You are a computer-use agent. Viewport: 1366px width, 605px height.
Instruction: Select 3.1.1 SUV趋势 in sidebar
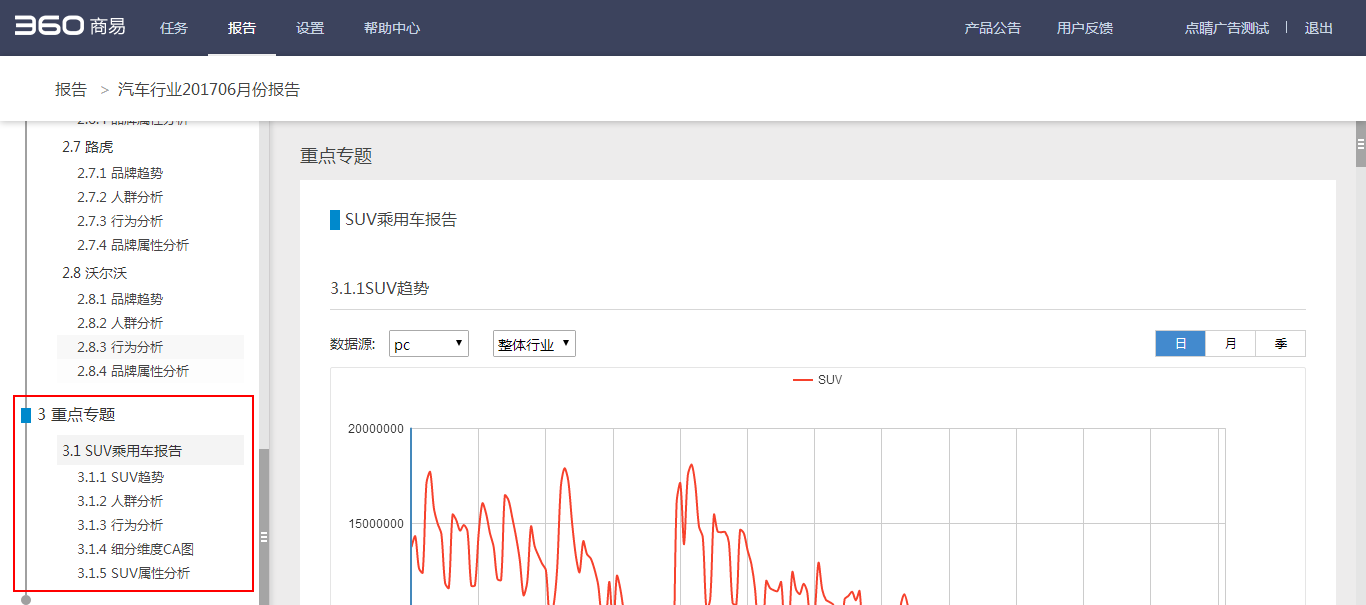point(120,477)
